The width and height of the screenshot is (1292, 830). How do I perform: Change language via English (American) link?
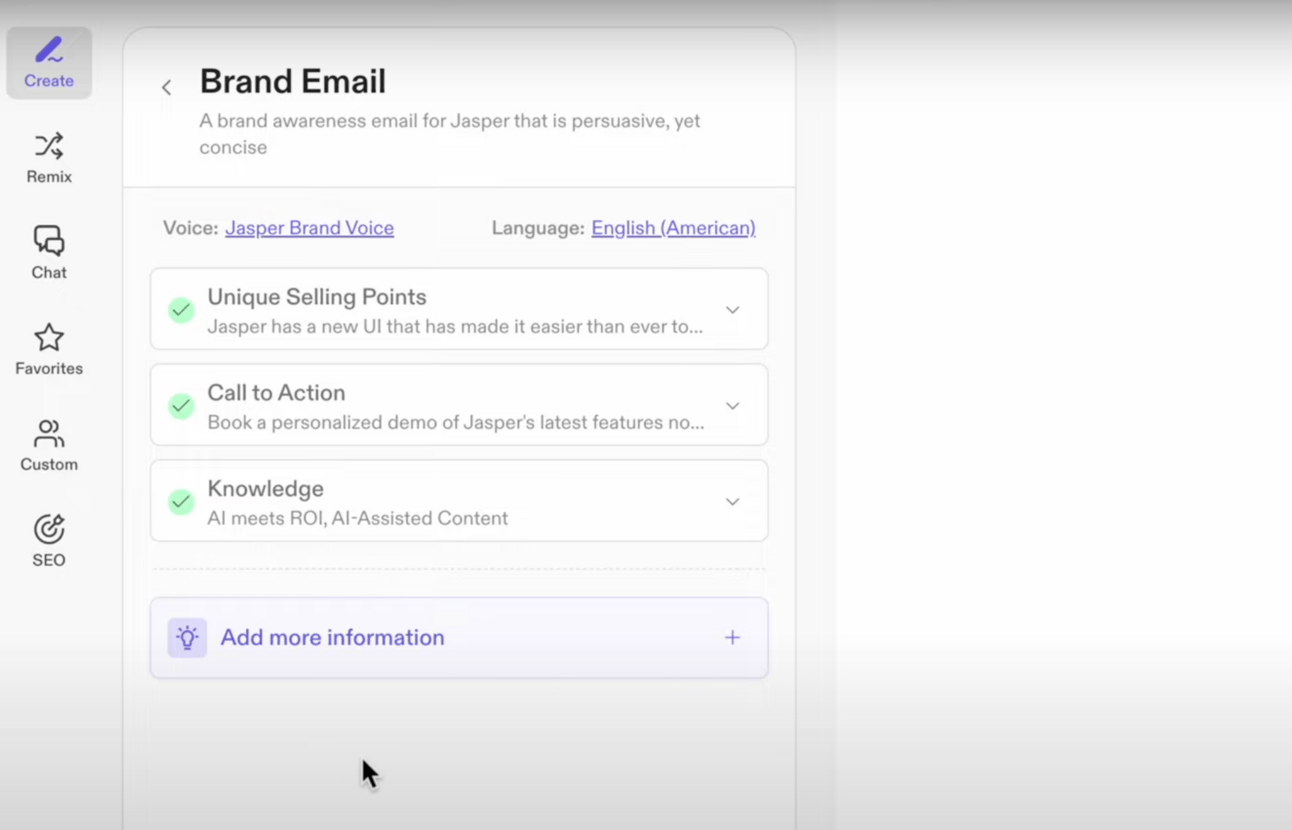(x=673, y=228)
